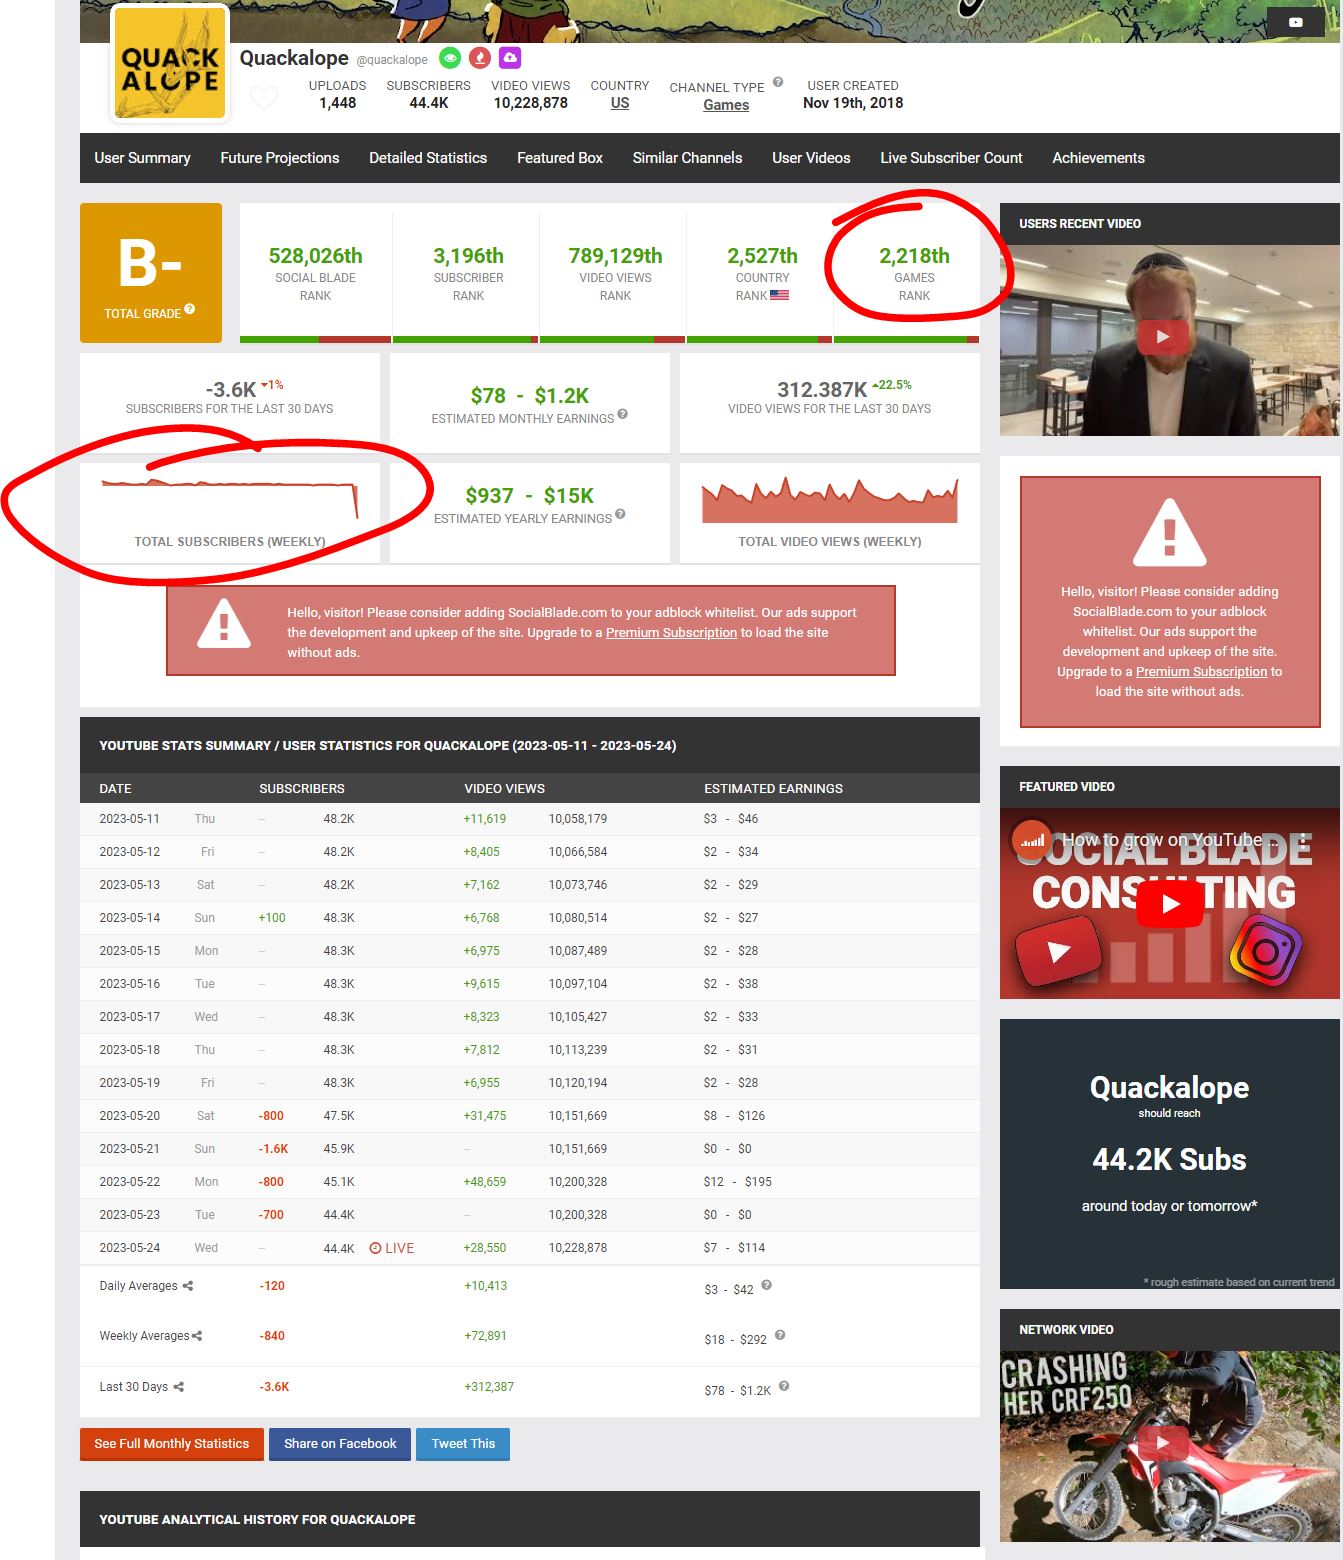
Task: Click the Total Grade help icon
Action: click(190, 310)
